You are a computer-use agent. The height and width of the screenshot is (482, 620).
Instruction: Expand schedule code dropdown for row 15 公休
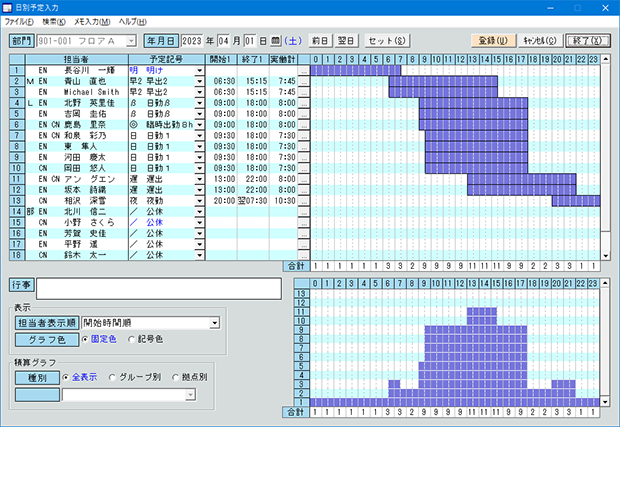[200, 223]
